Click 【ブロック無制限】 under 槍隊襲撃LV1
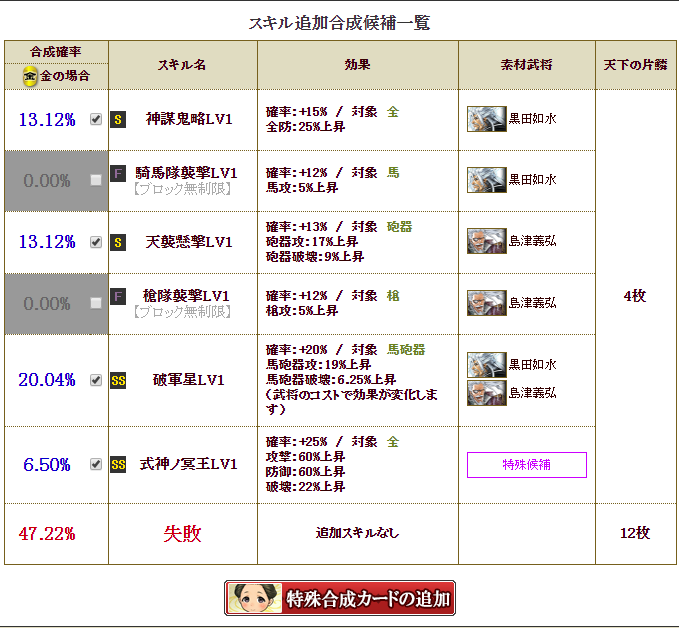The height and width of the screenshot is (628, 679). (182, 312)
